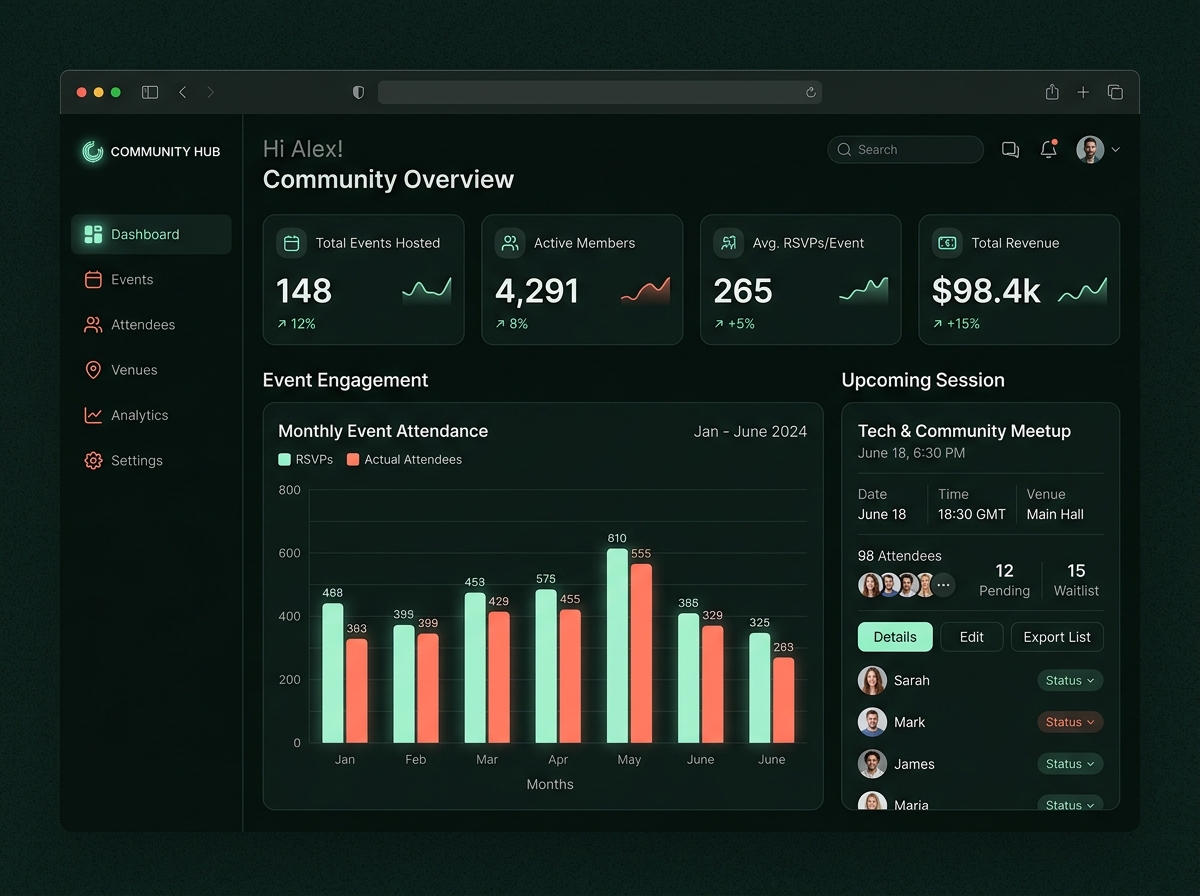Click Sarah's avatar photo
The image size is (1200, 896).
pyautogui.click(x=872, y=680)
